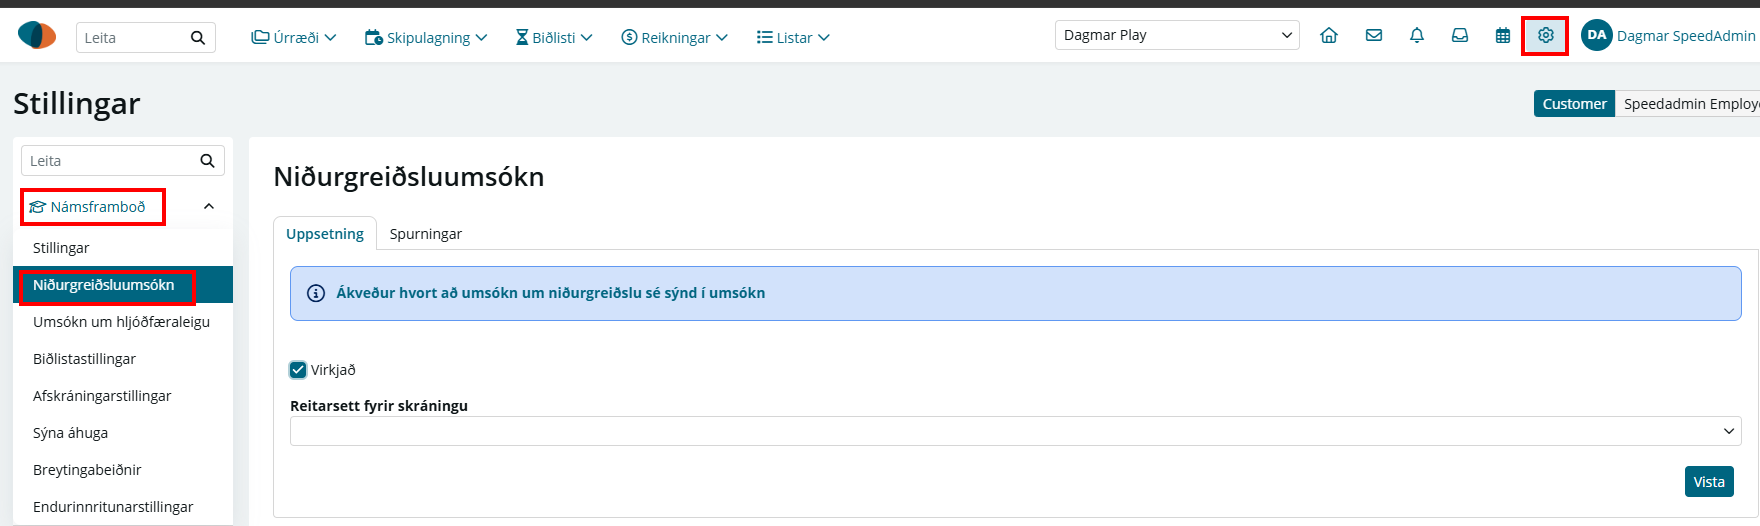Image resolution: width=1760 pixels, height=526 pixels.
Task: Open the Dagmar Play school dropdown
Action: pos(1177,35)
